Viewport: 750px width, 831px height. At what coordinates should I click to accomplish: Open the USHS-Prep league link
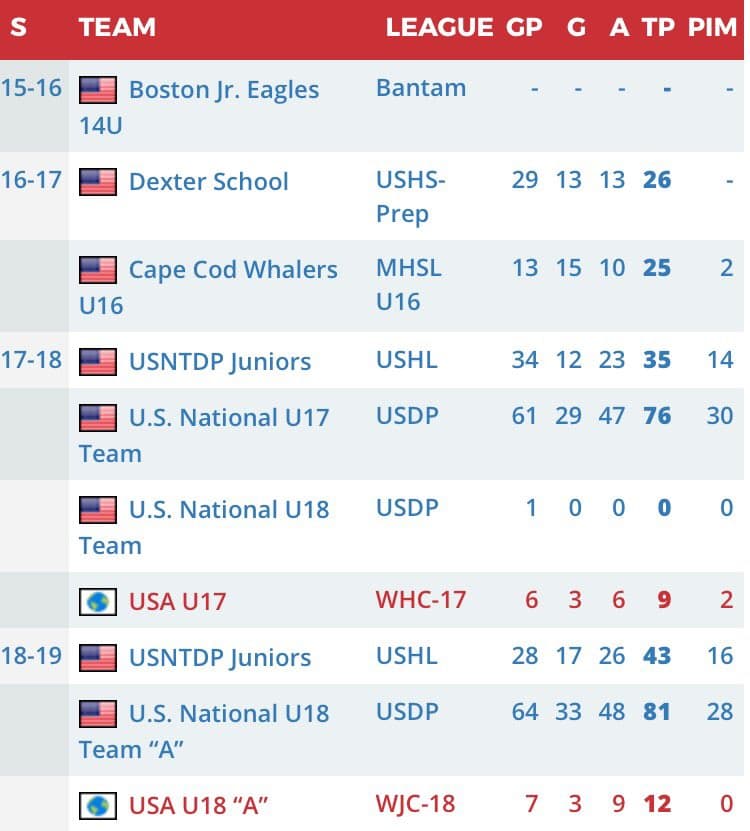pyautogui.click(x=411, y=196)
